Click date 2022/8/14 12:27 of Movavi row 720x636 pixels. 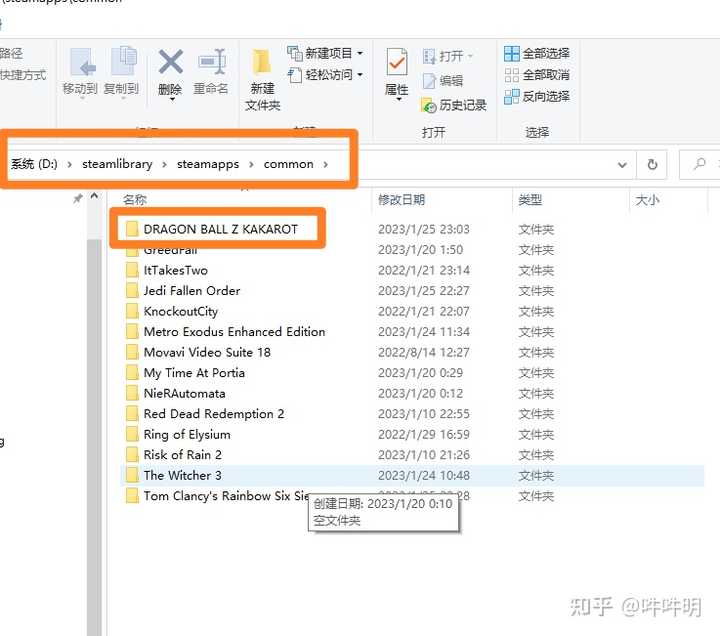coord(424,352)
